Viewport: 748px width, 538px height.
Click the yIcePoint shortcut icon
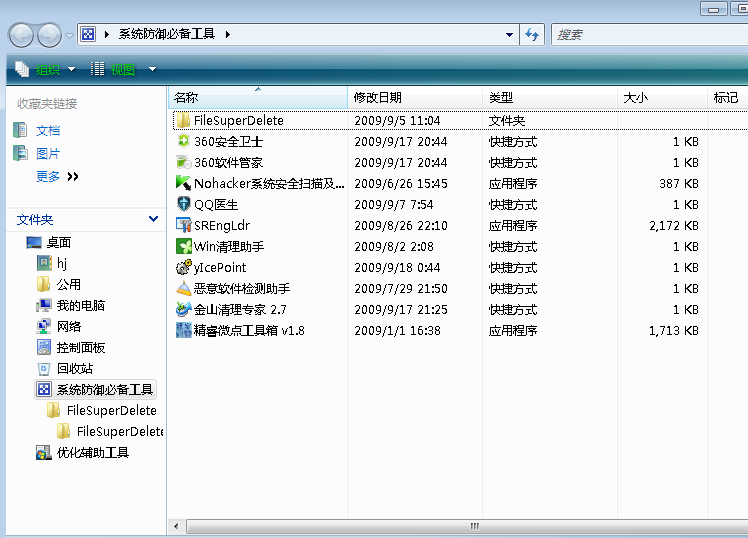tap(183, 268)
